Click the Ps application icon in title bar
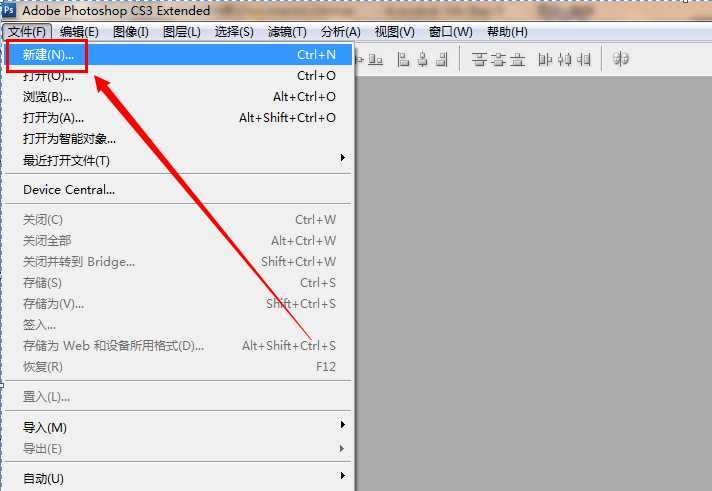This screenshot has height=491, width=712. pos(9,10)
